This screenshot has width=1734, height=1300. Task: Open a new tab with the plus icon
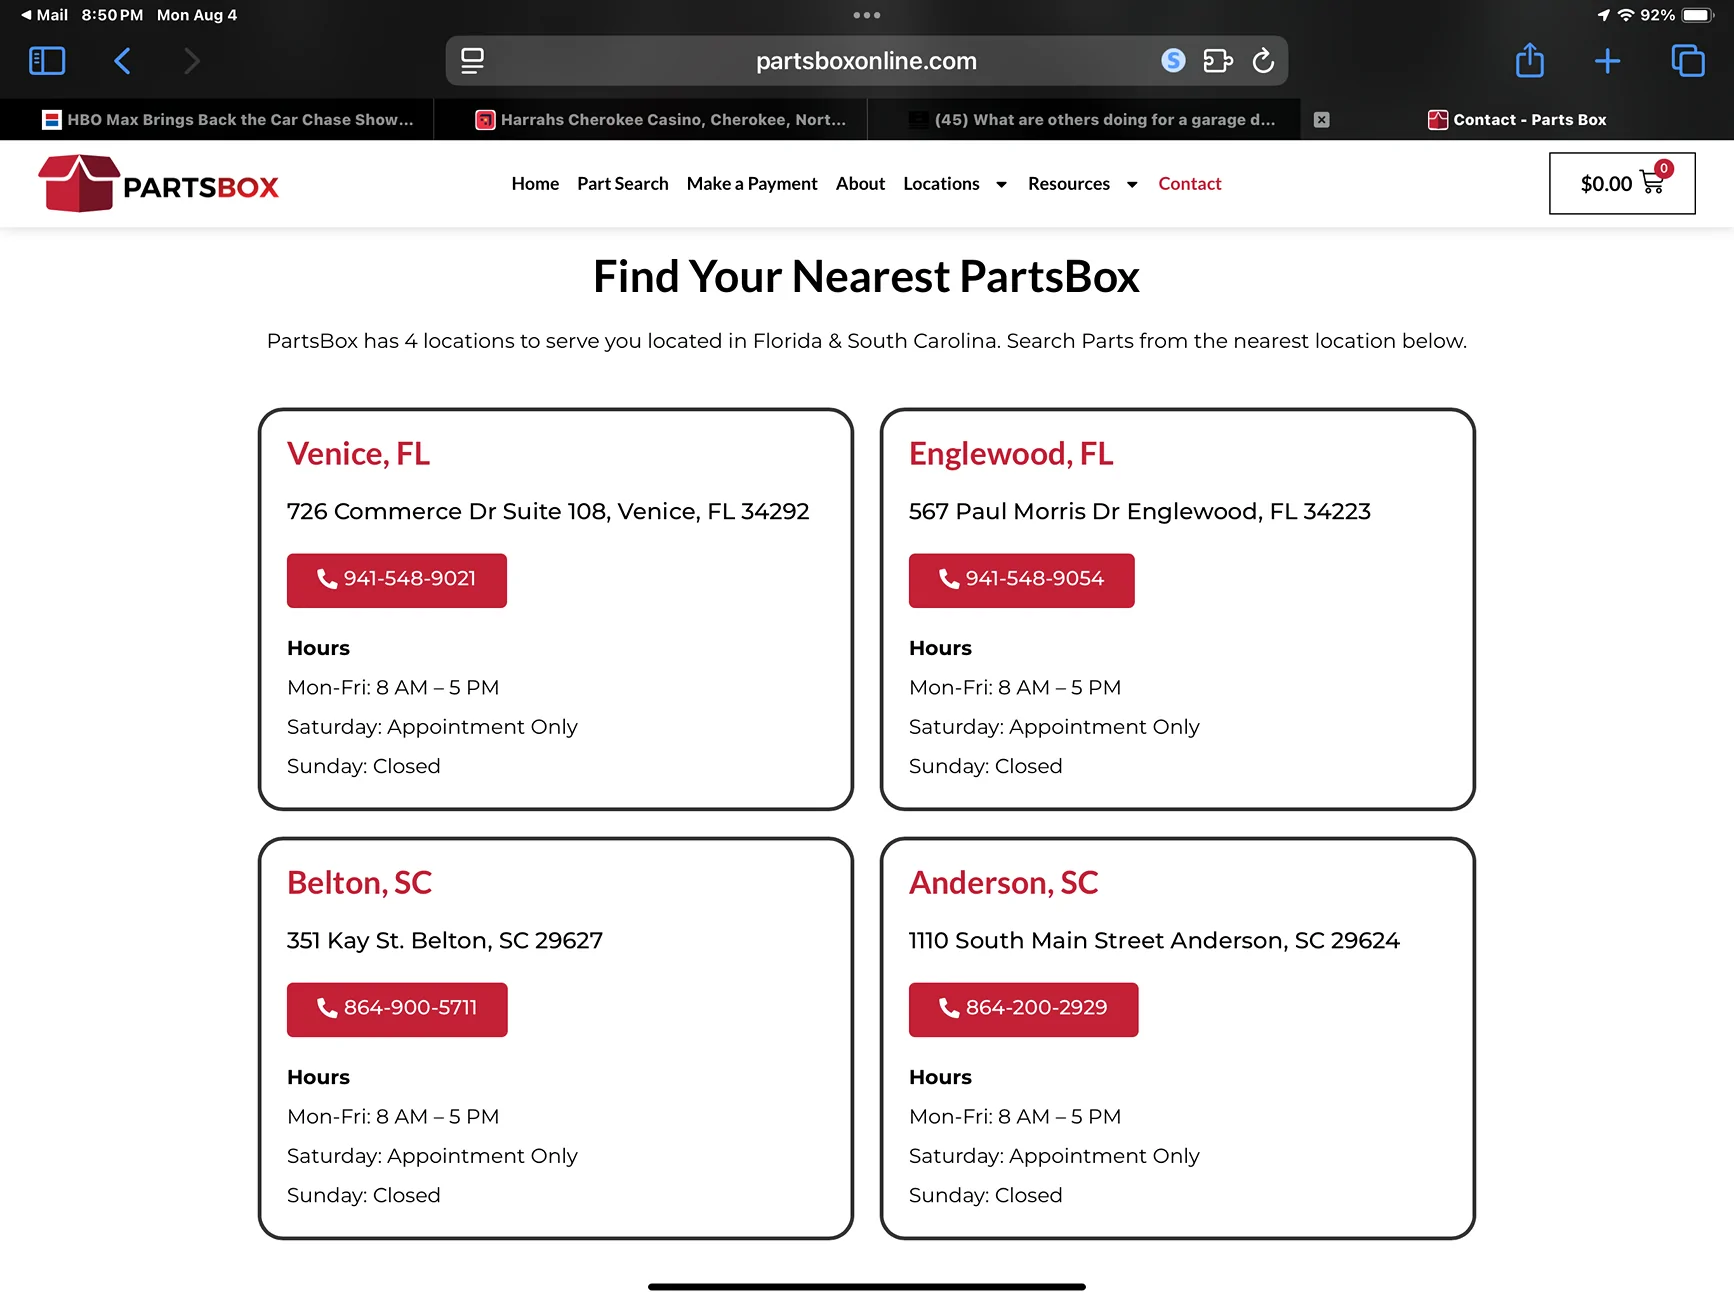[1607, 61]
